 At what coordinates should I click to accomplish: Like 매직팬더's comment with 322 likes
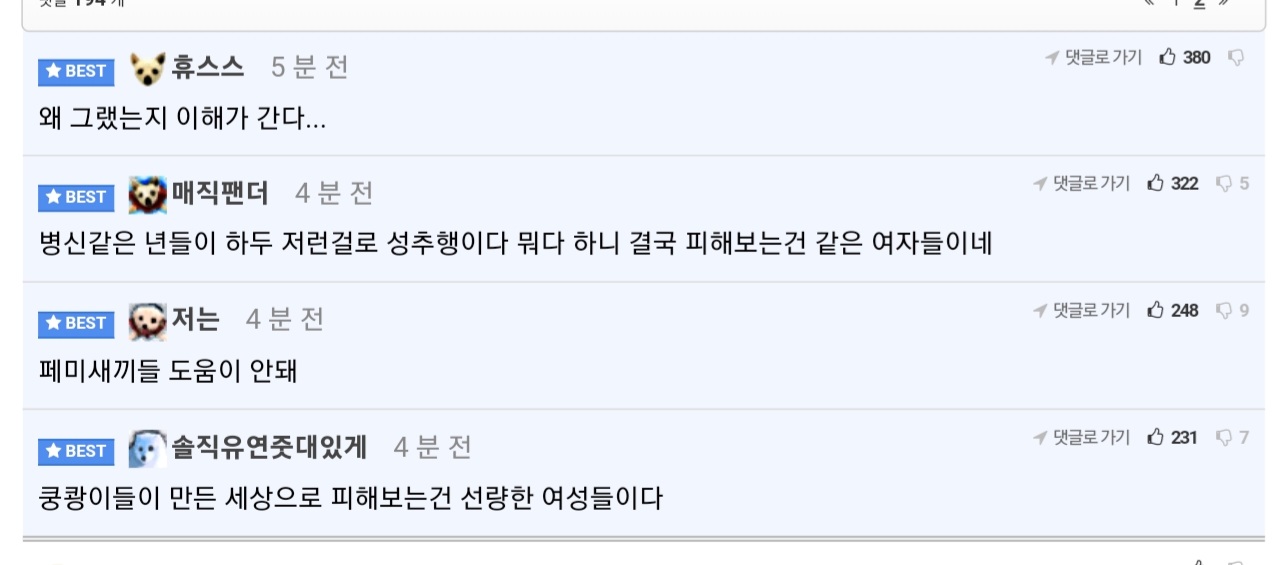(1156, 183)
